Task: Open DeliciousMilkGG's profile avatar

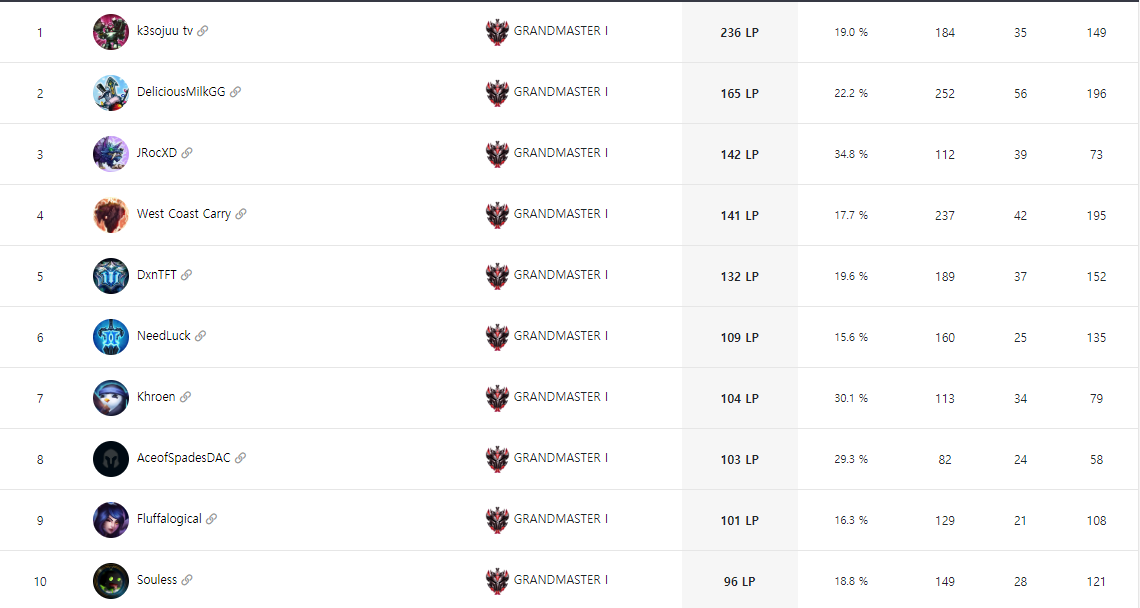Action: click(111, 92)
